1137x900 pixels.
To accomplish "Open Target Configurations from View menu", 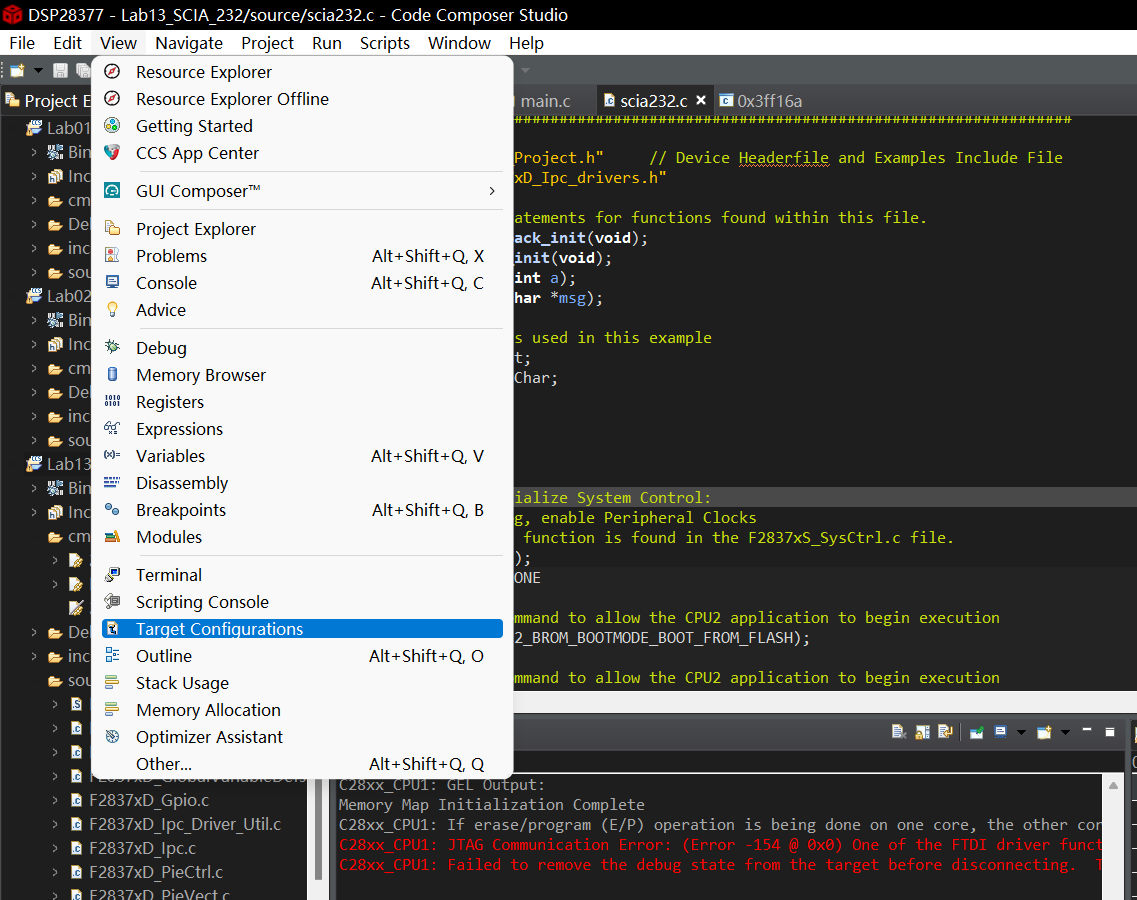I will pos(219,629).
